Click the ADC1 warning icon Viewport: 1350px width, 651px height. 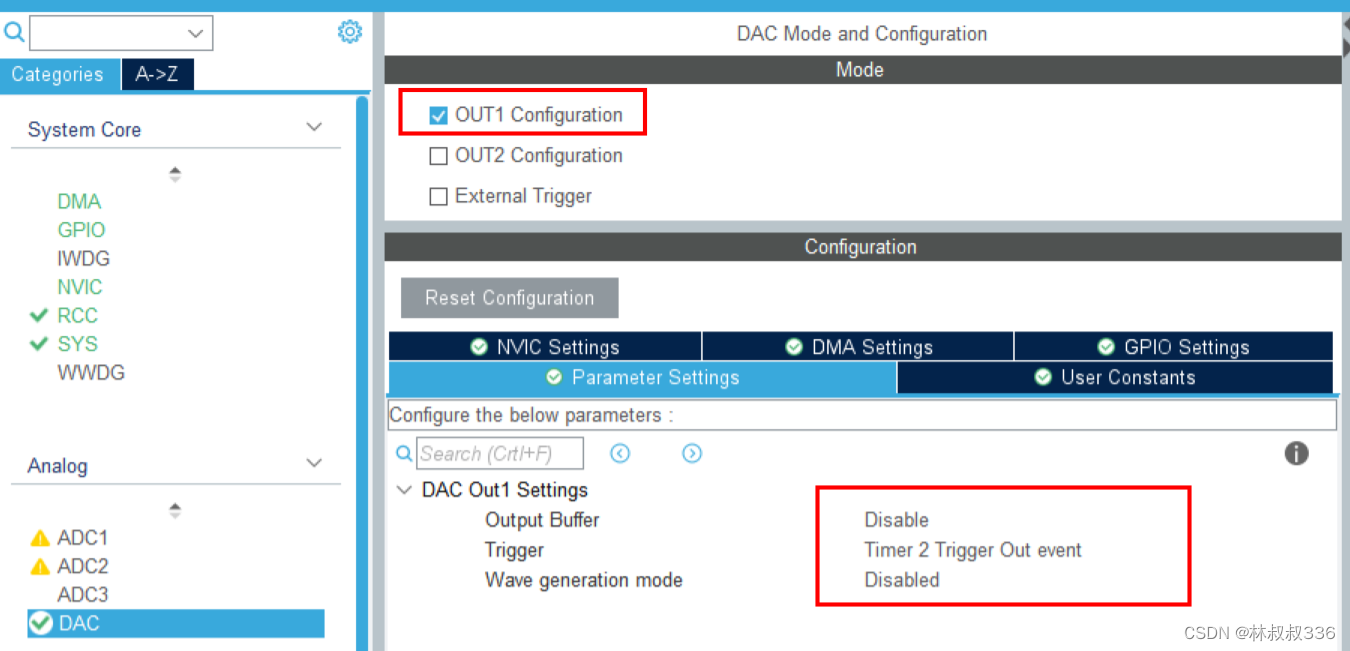40,538
